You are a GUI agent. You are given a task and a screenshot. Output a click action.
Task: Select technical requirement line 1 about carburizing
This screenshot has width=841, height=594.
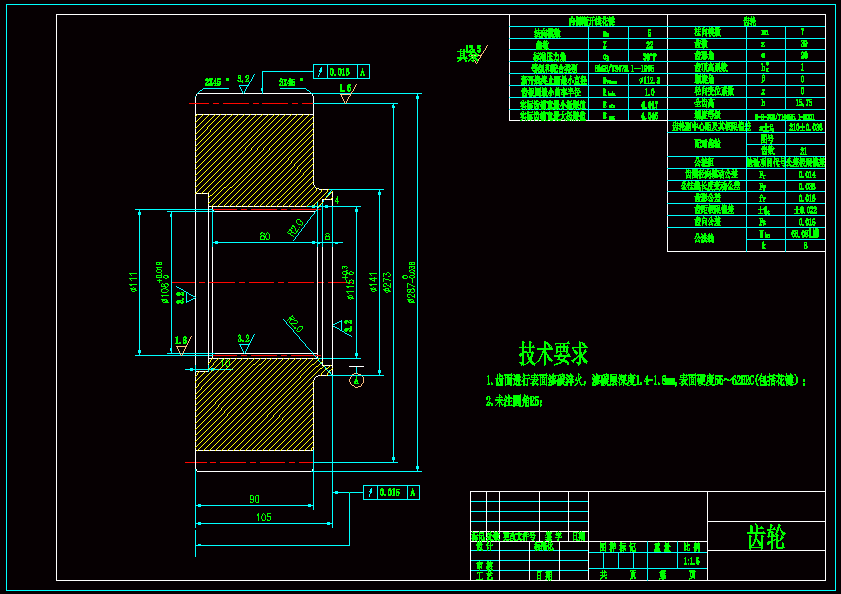click(x=646, y=381)
